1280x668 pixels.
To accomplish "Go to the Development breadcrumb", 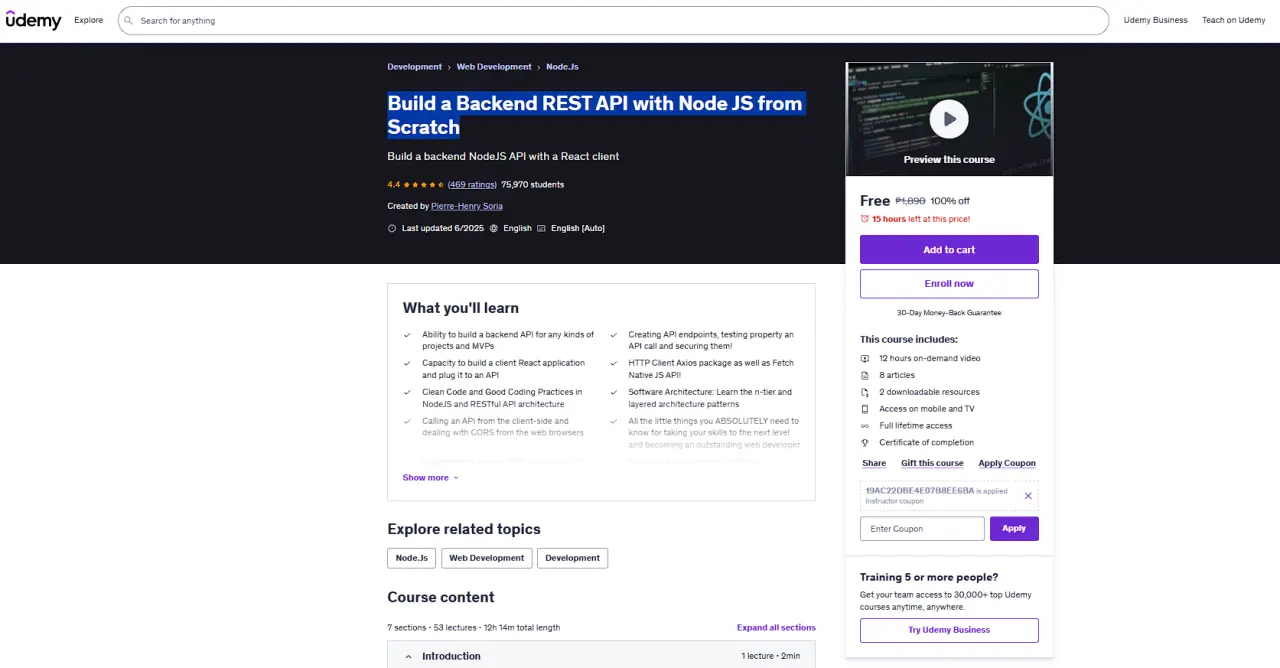I will tap(414, 67).
